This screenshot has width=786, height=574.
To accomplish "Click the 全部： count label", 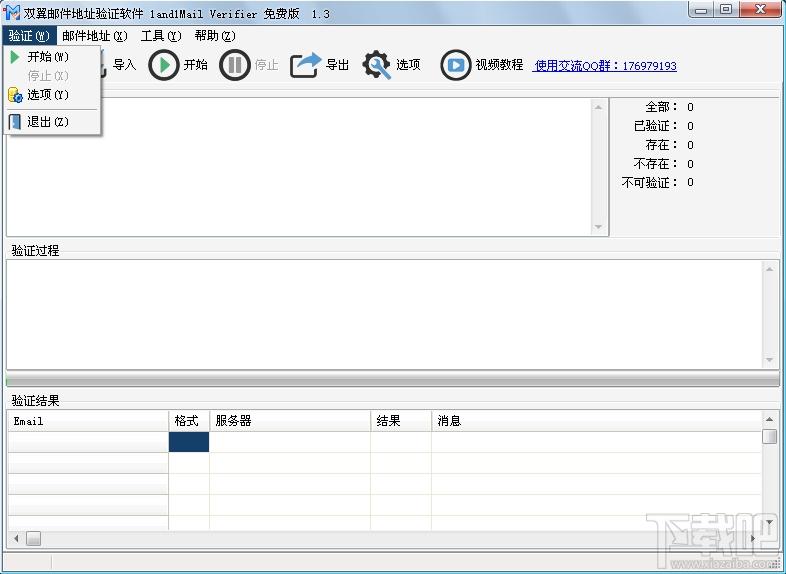I will [x=661, y=107].
